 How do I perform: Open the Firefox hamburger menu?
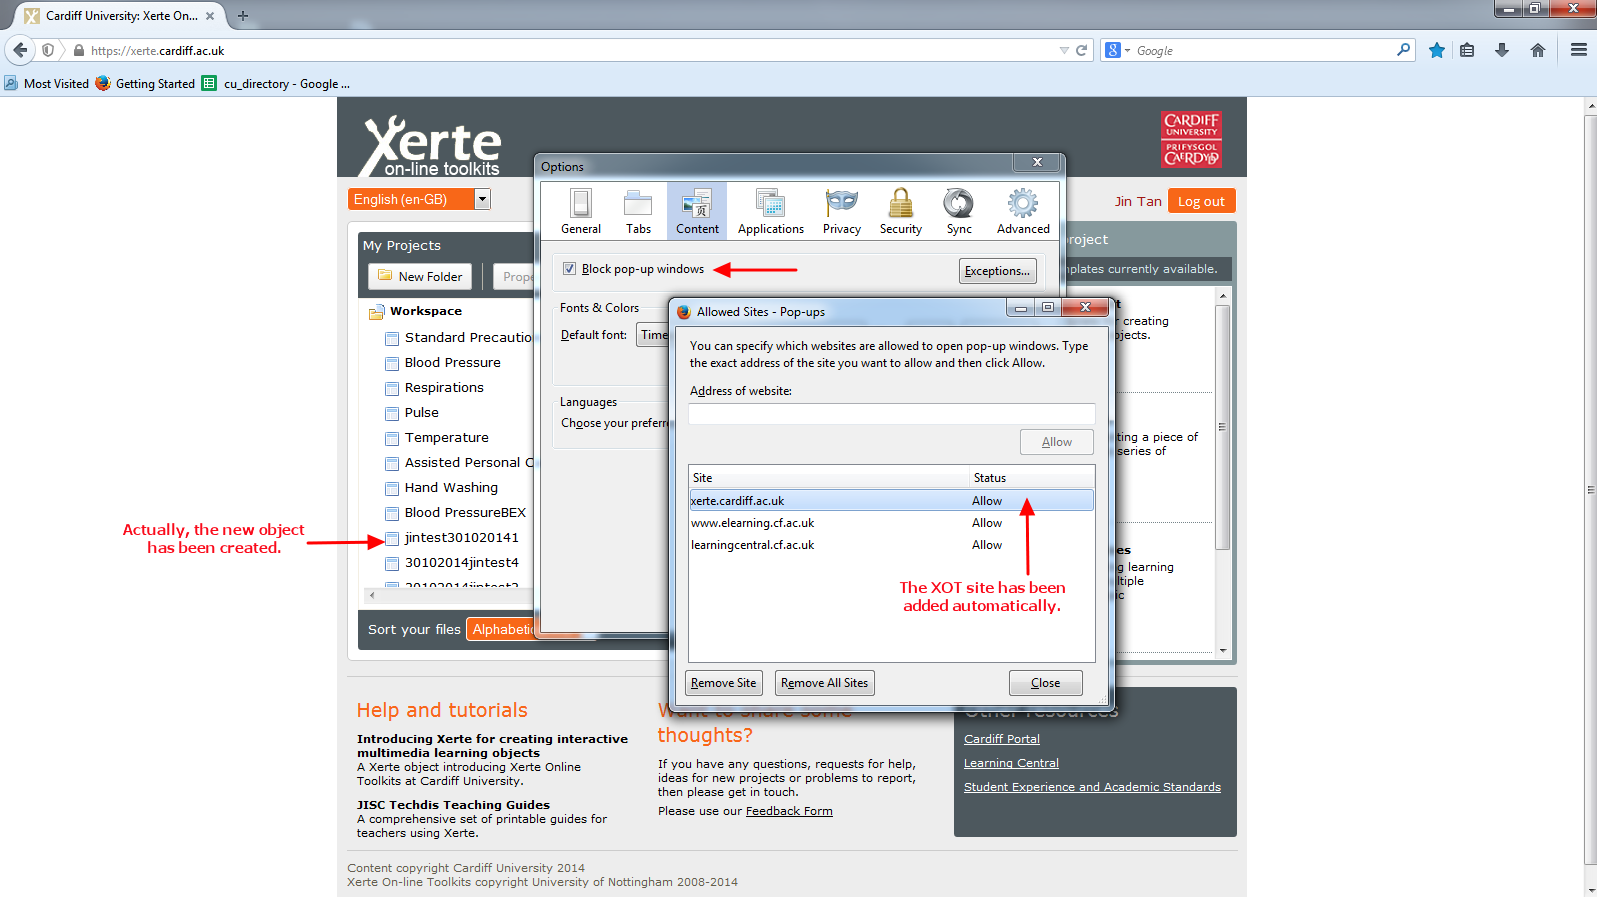coord(1579,50)
